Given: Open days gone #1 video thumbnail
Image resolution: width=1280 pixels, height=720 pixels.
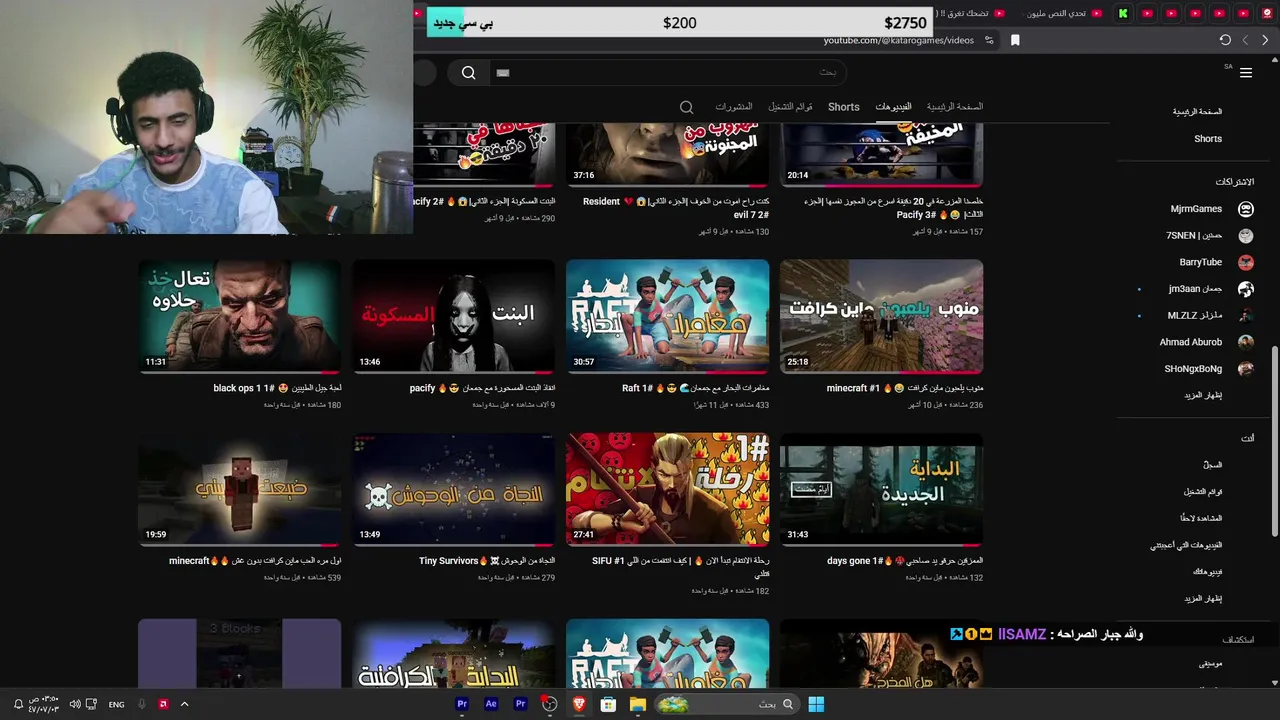Looking at the screenshot, I should pyautogui.click(x=881, y=489).
